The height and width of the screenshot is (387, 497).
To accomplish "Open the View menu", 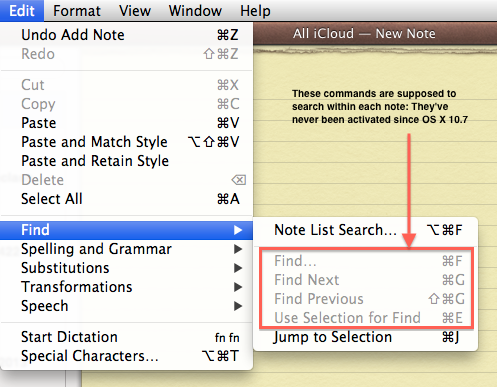I will tap(135, 11).
